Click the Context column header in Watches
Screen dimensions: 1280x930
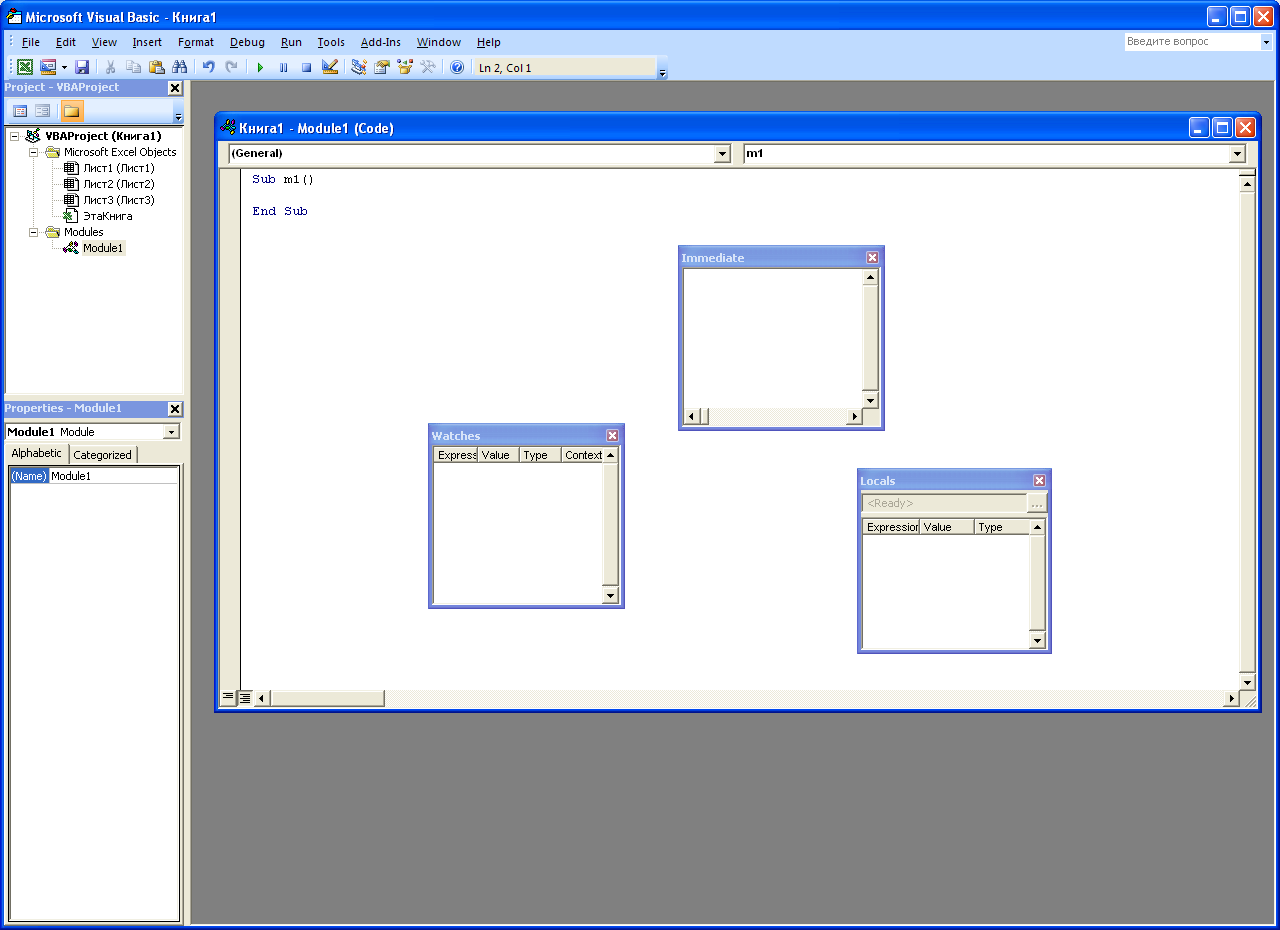583,455
